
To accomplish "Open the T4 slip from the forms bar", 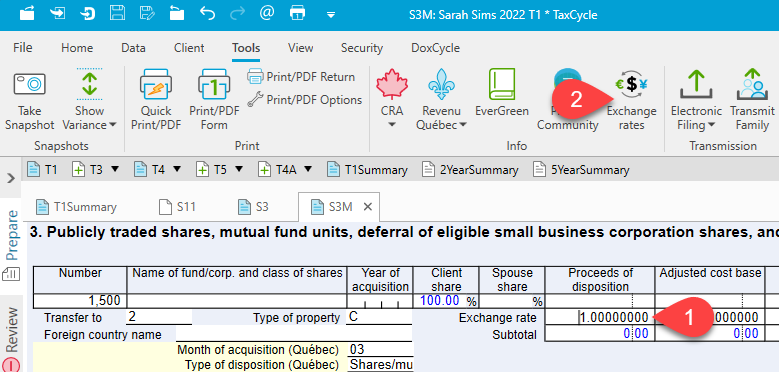I will pyautogui.click(x=149, y=170).
